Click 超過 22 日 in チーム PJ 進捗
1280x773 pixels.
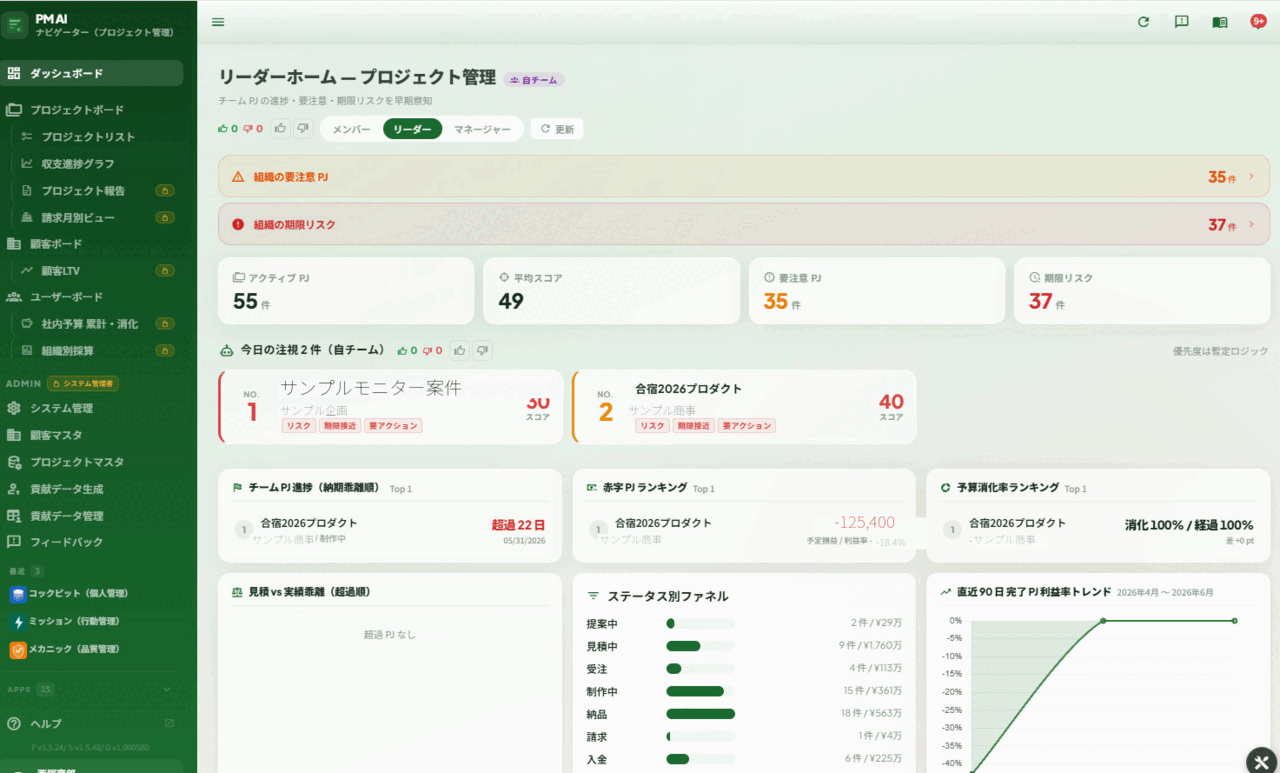[518, 524]
